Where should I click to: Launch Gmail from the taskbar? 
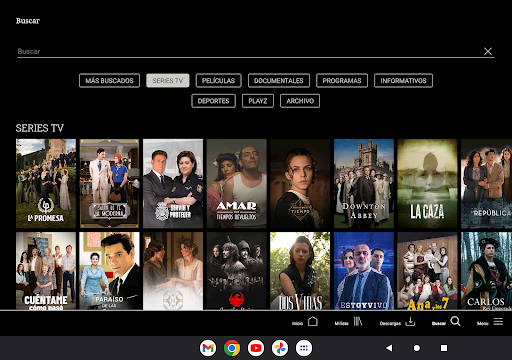tap(208, 348)
